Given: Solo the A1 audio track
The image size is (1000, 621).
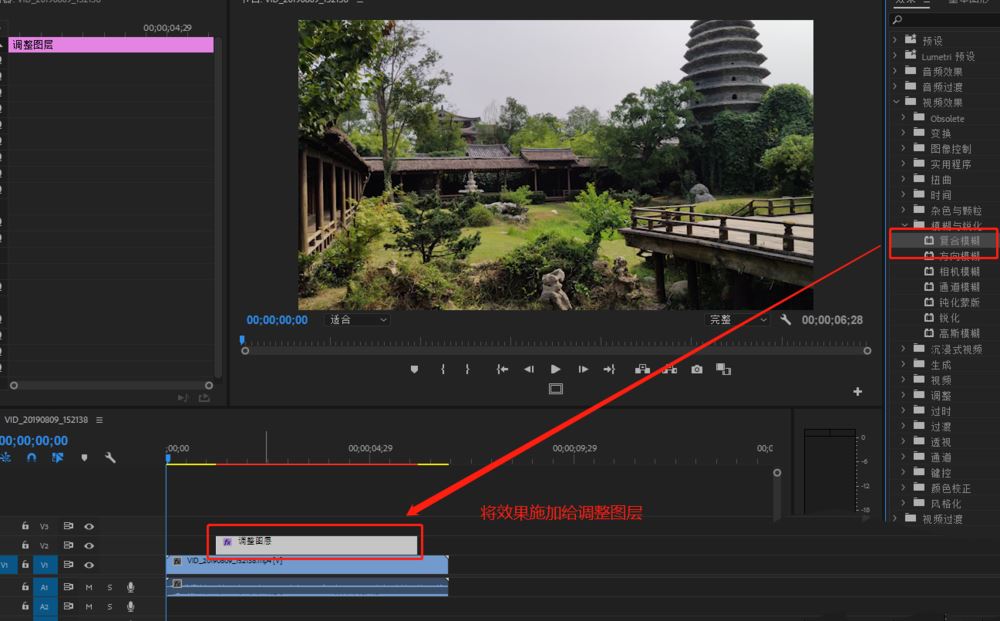Looking at the screenshot, I should 110,587.
